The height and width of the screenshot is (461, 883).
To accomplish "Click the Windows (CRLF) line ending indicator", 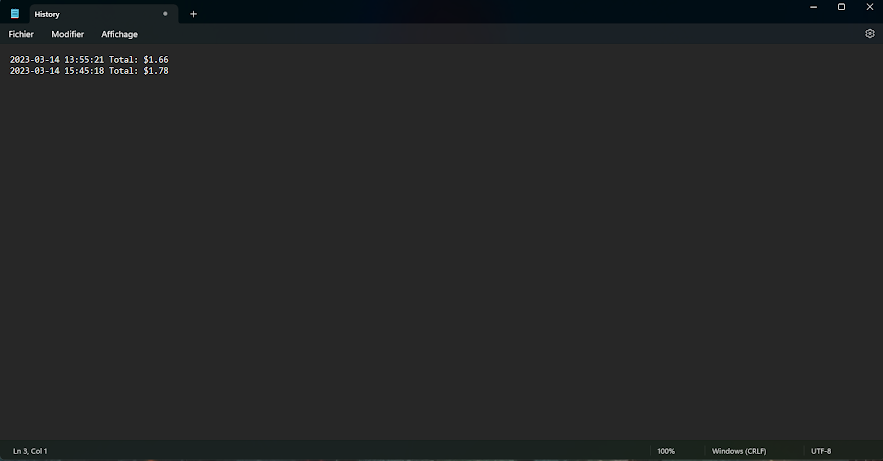I will coord(739,451).
